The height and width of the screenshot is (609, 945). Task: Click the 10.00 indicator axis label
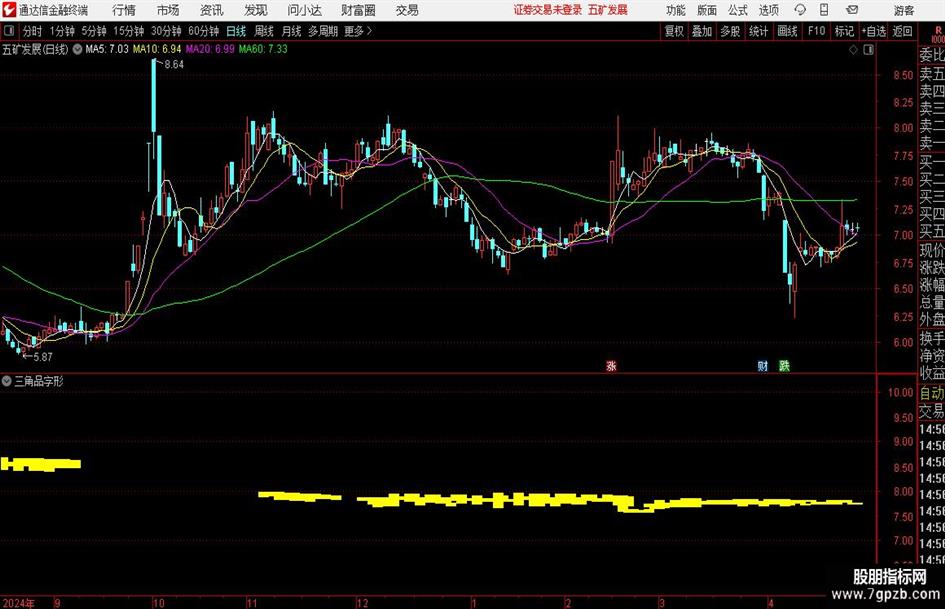pos(901,393)
